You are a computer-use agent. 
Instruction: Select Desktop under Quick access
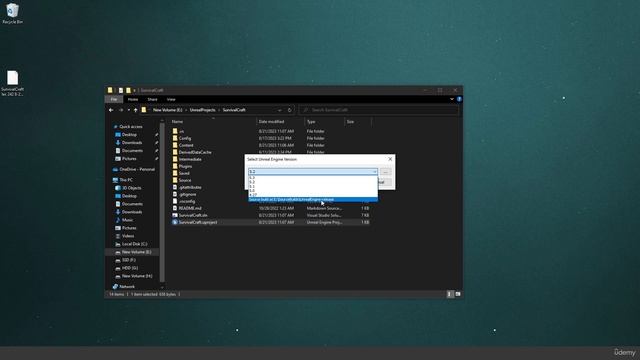point(129,135)
